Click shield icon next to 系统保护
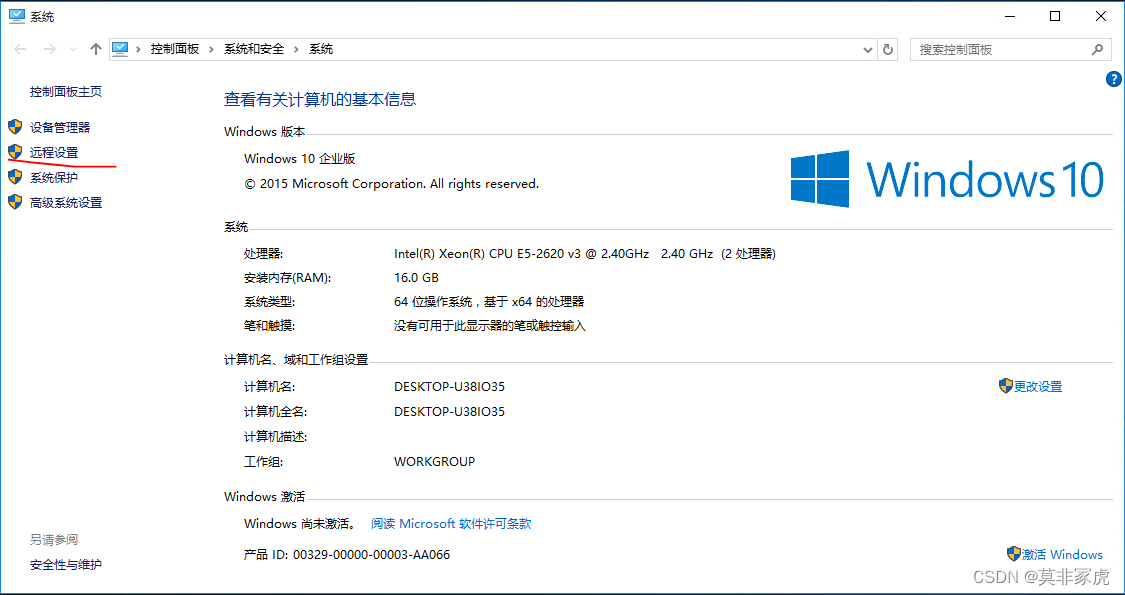The image size is (1125, 595). 15,177
